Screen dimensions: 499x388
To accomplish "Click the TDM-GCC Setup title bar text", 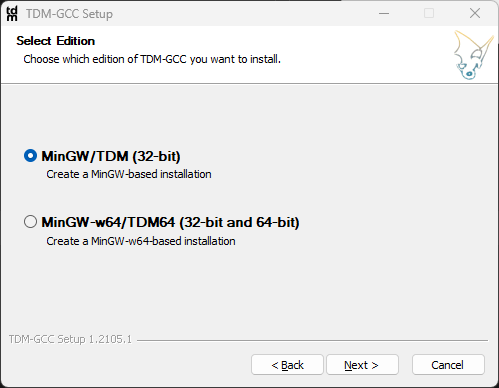I will click(x=70, y=14).
